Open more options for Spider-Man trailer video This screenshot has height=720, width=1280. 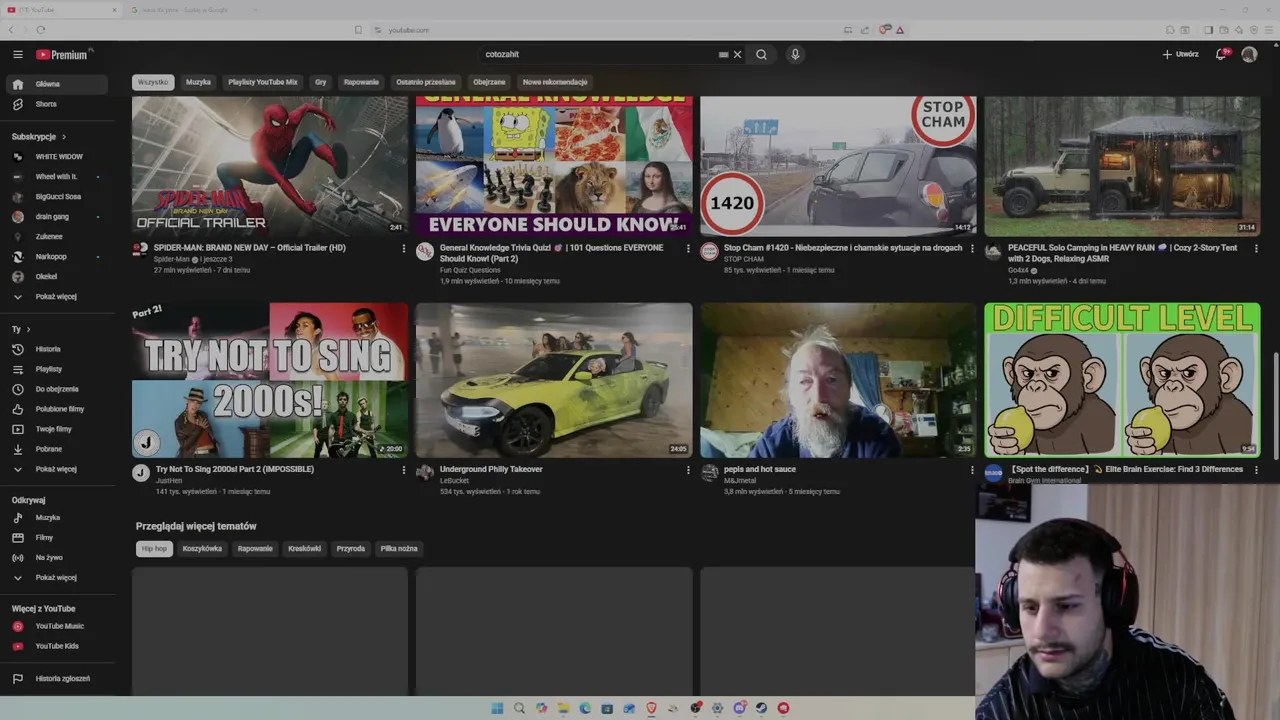[x=404, y=248]
